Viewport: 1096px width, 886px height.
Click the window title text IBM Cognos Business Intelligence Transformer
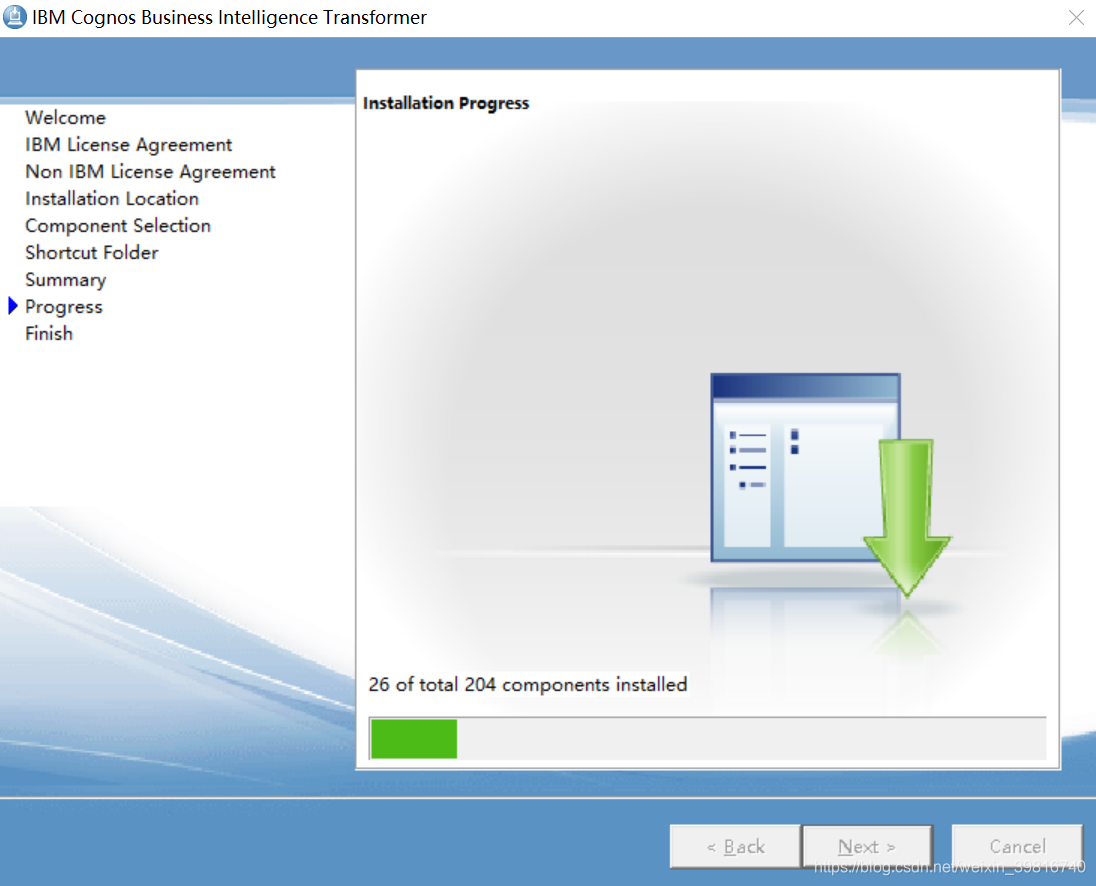click(229, 17)
